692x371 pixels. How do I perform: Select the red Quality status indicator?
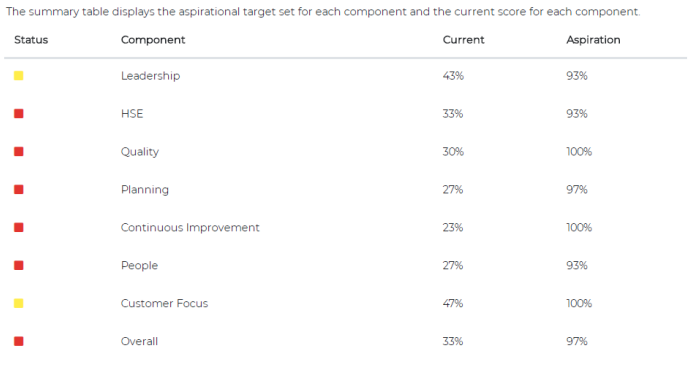pyautogui.click(x=19, y=152)
